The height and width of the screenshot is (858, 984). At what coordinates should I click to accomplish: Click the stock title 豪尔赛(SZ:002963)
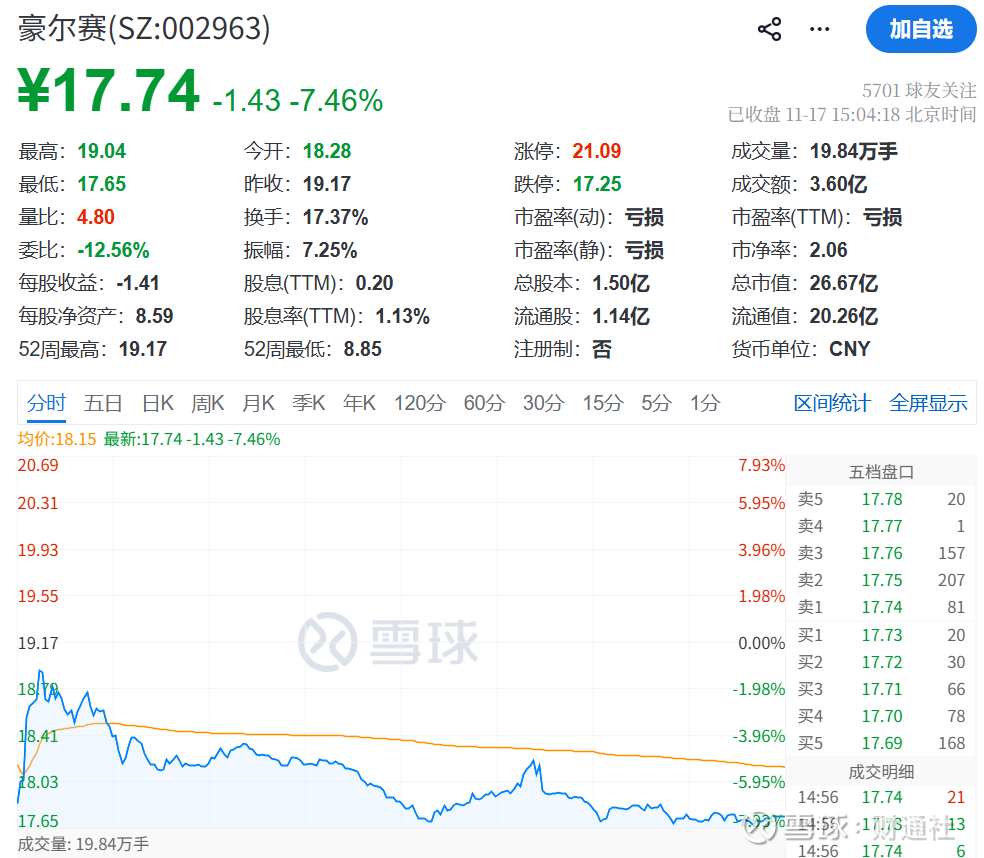144,28
